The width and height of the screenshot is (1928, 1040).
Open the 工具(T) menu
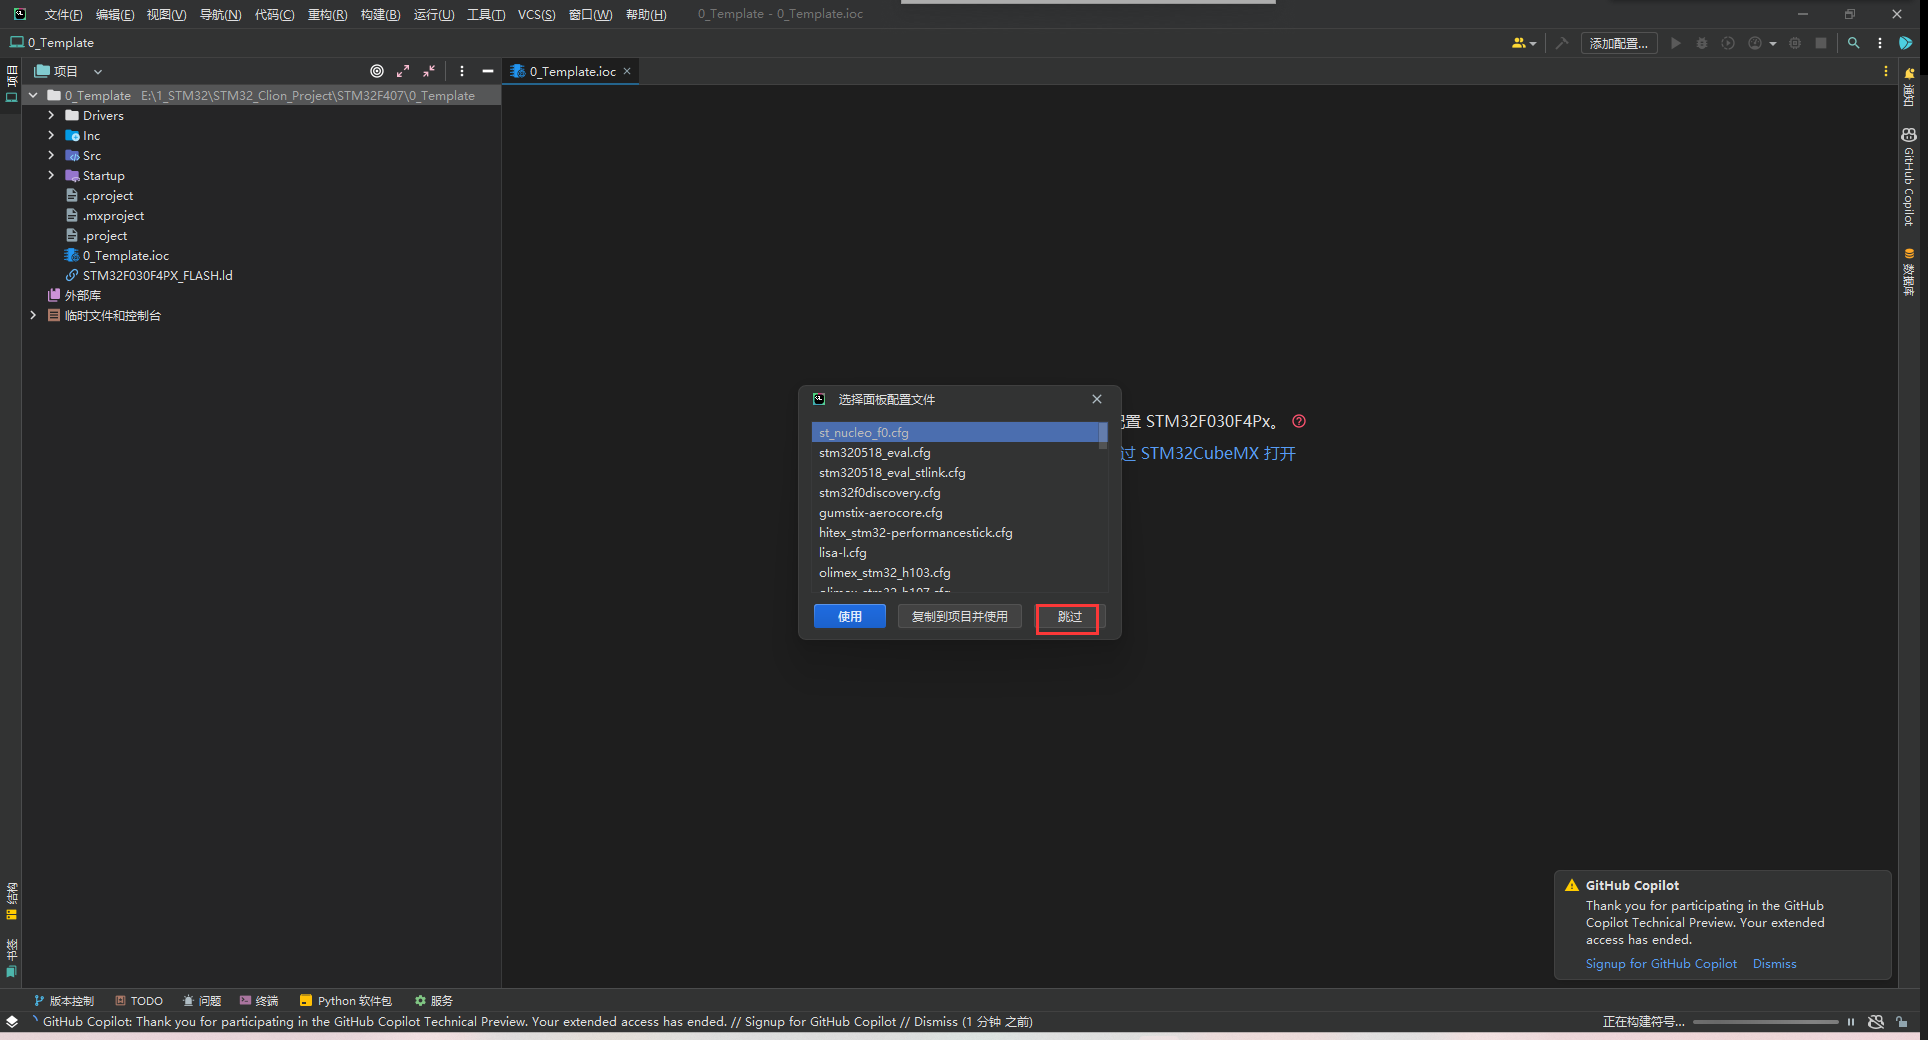click(486, 14)
